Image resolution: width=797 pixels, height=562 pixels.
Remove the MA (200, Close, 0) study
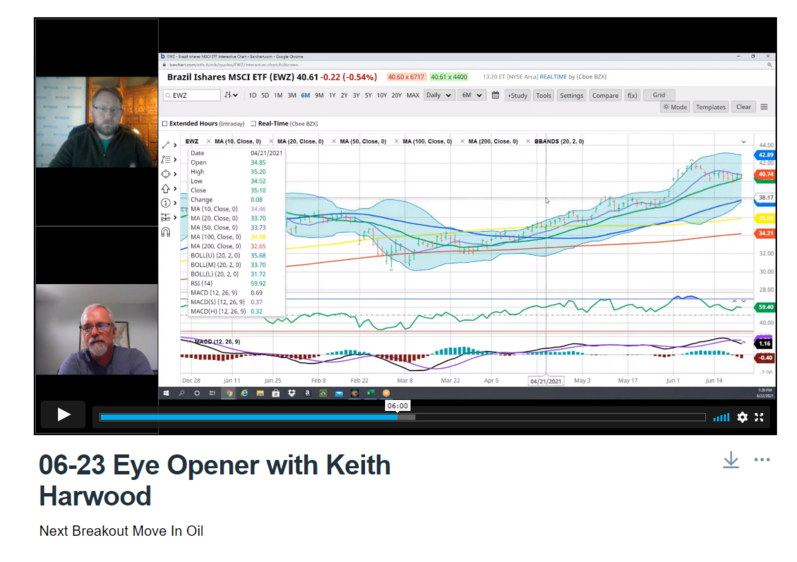[462, 141]
